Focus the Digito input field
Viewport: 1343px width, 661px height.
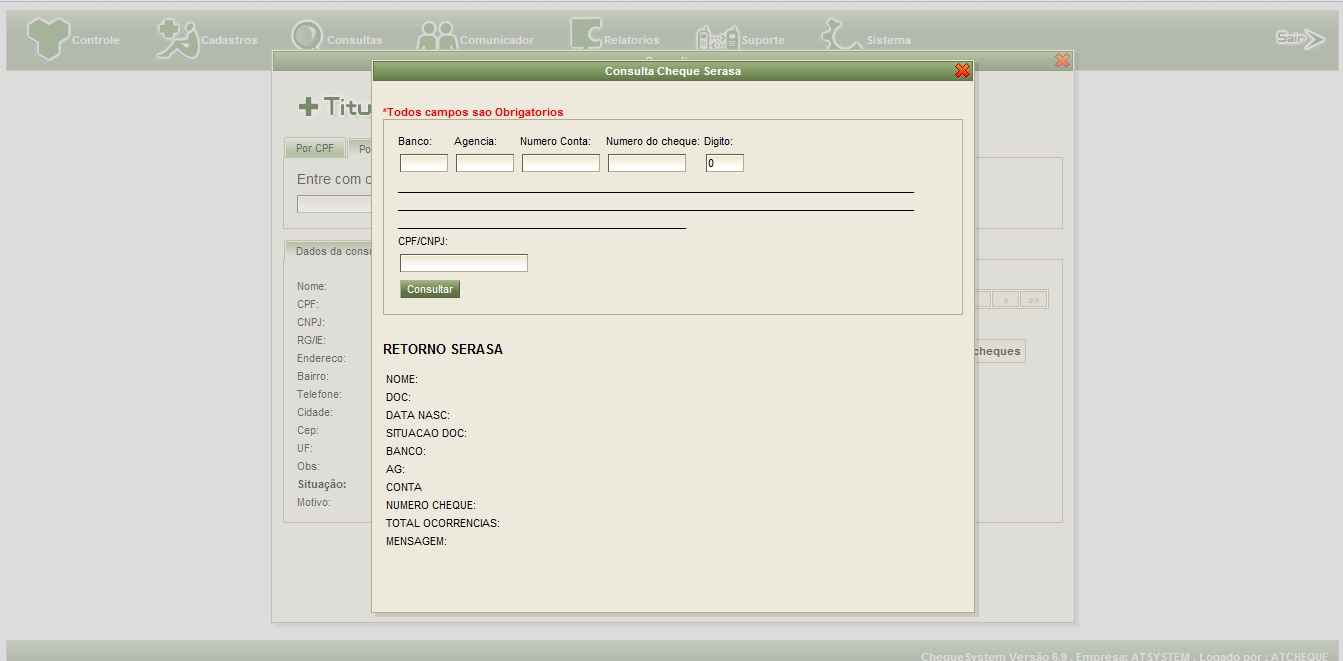click(725, 163)
